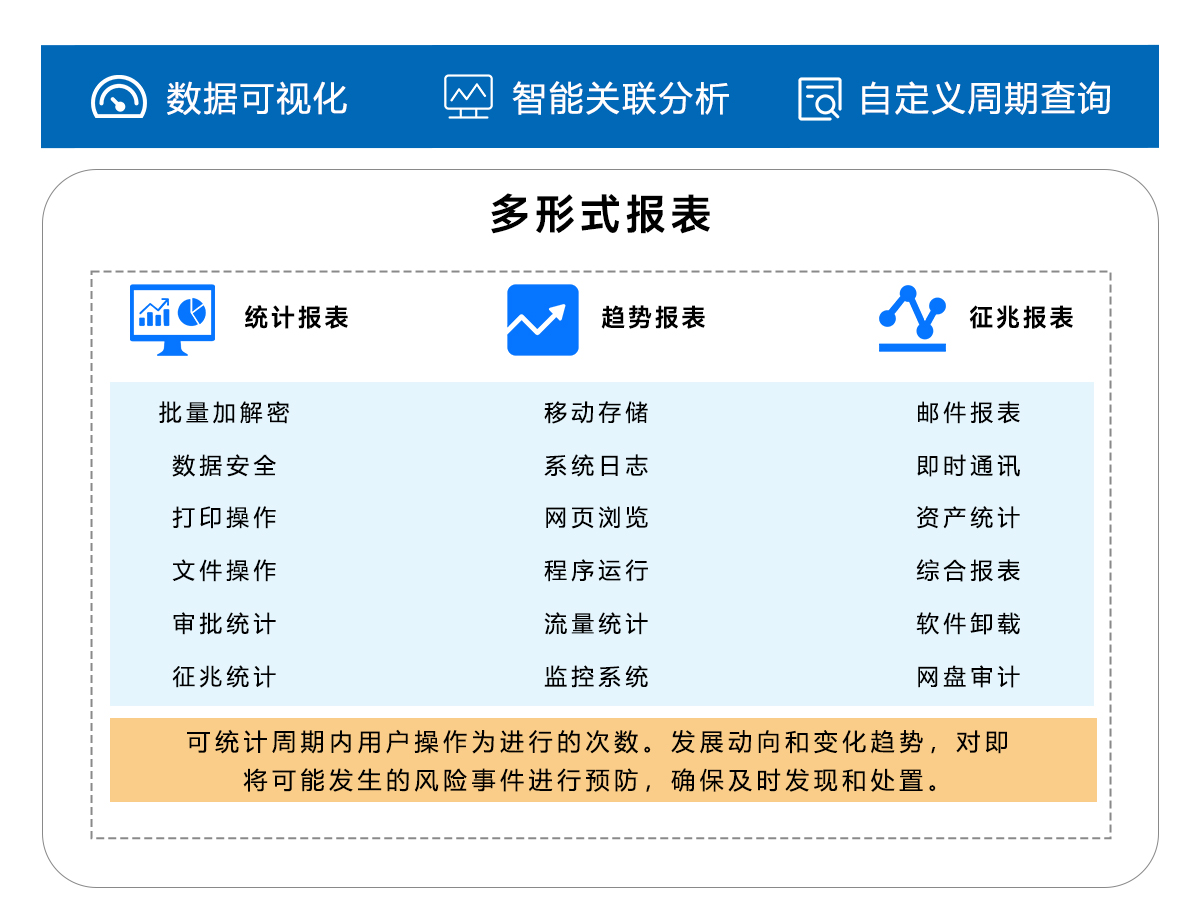Open the 统计报表 heading

297,318
